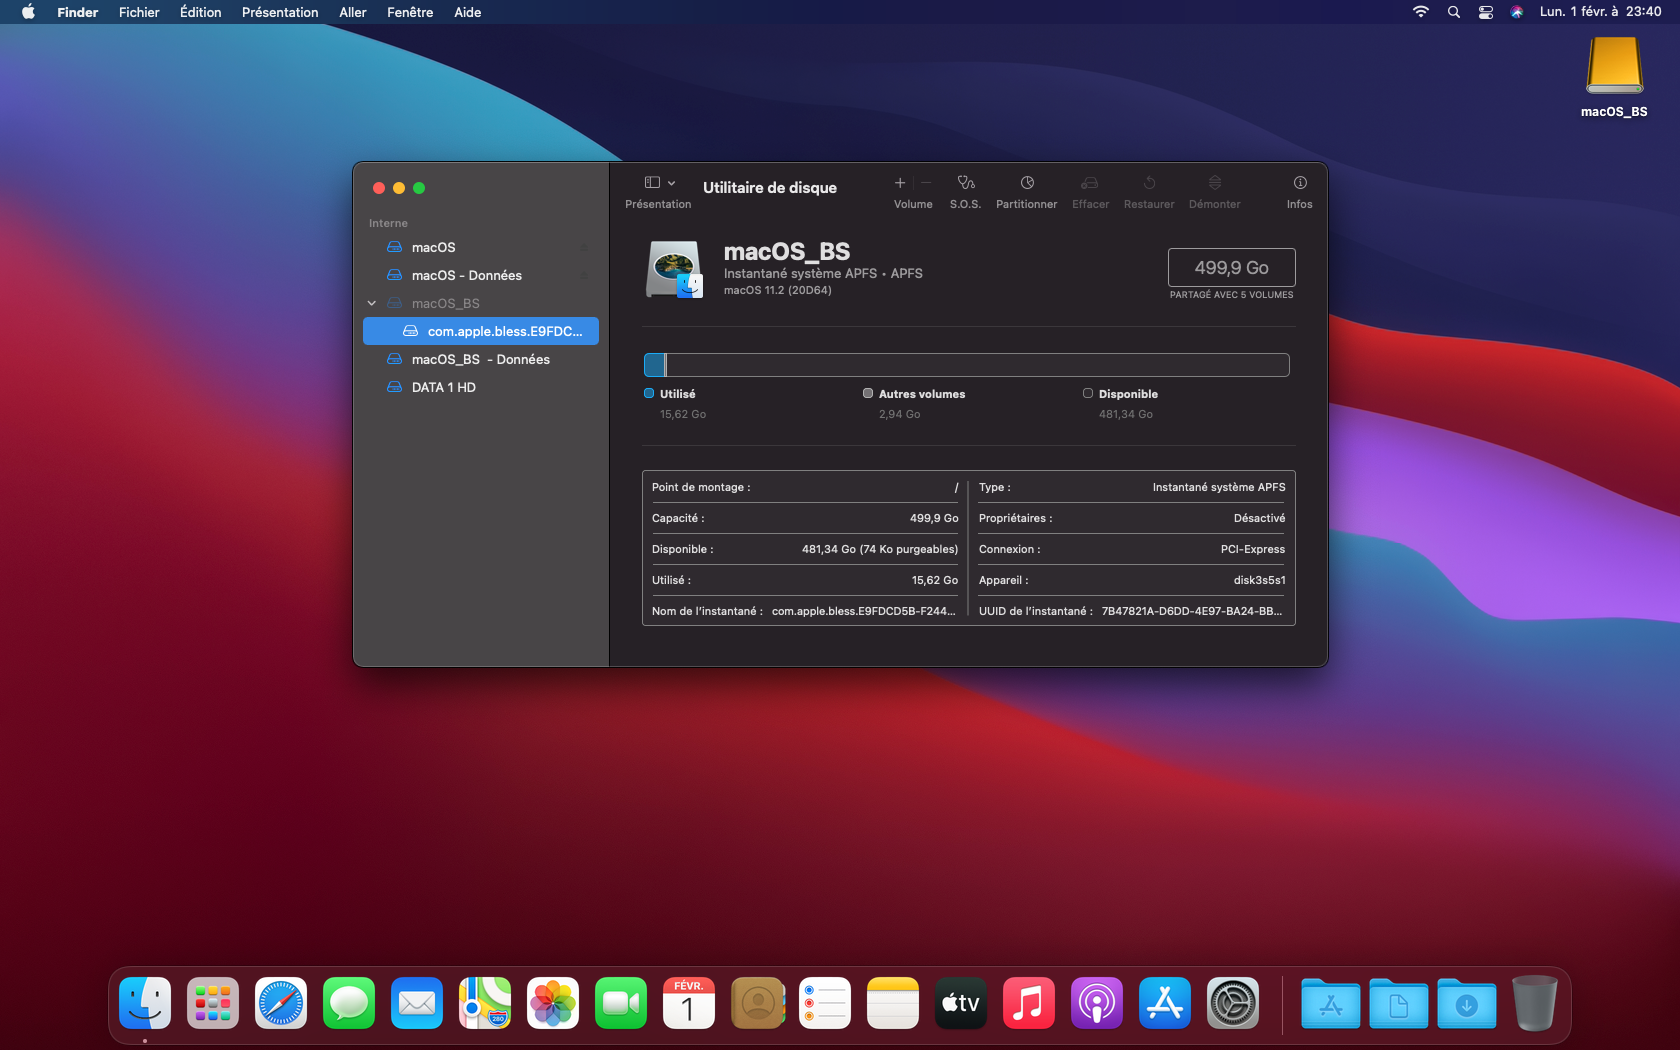Select DATA 1 HD volume

coord(481,387)
